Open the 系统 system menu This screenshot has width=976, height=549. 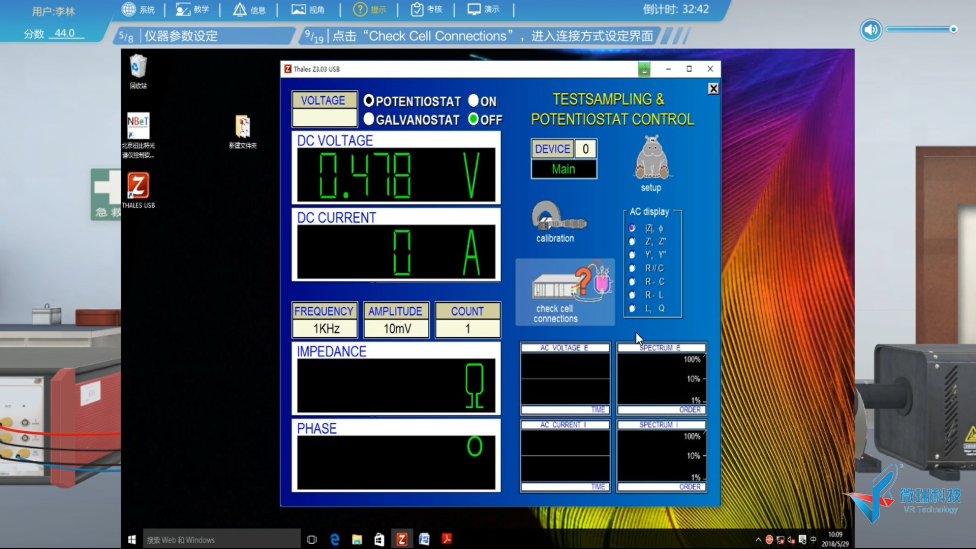(138, 9)
